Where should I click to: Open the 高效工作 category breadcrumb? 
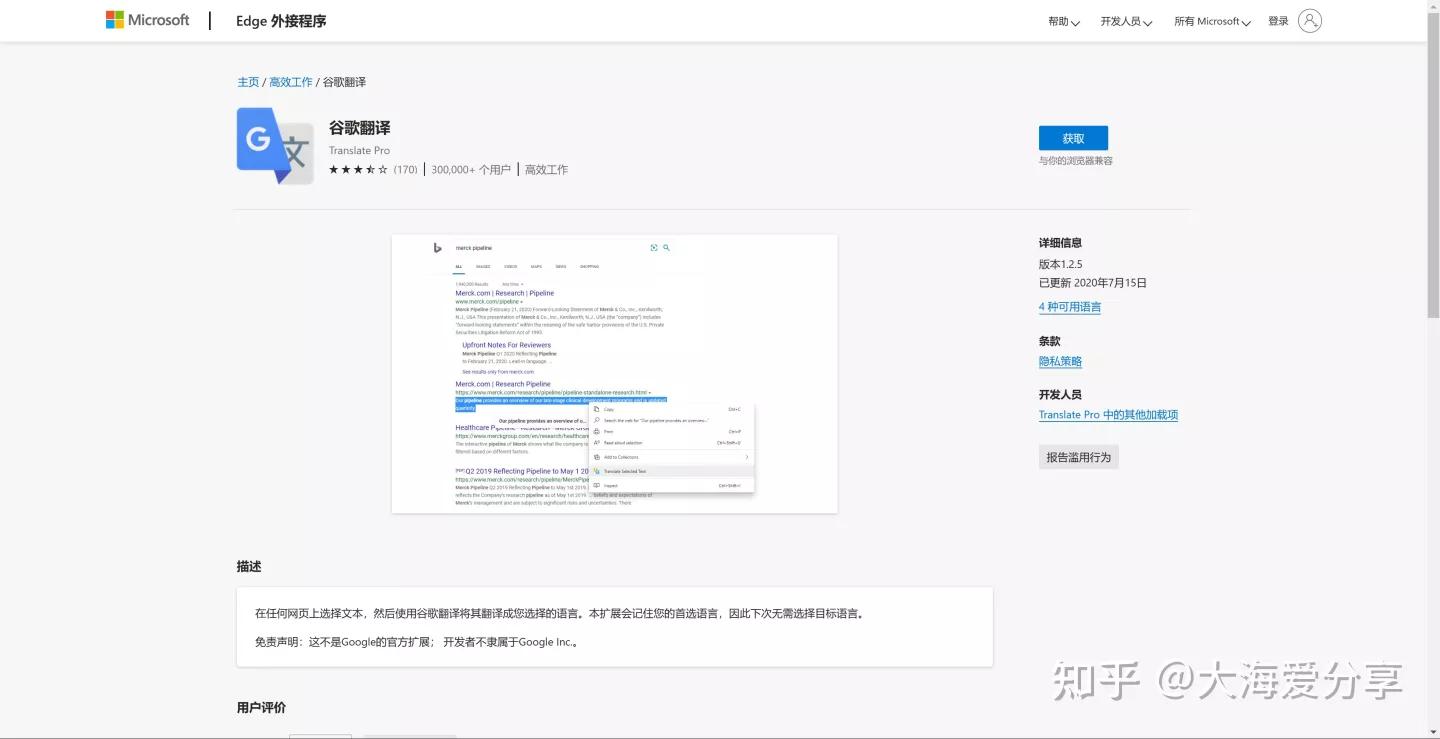click(290, 81)
